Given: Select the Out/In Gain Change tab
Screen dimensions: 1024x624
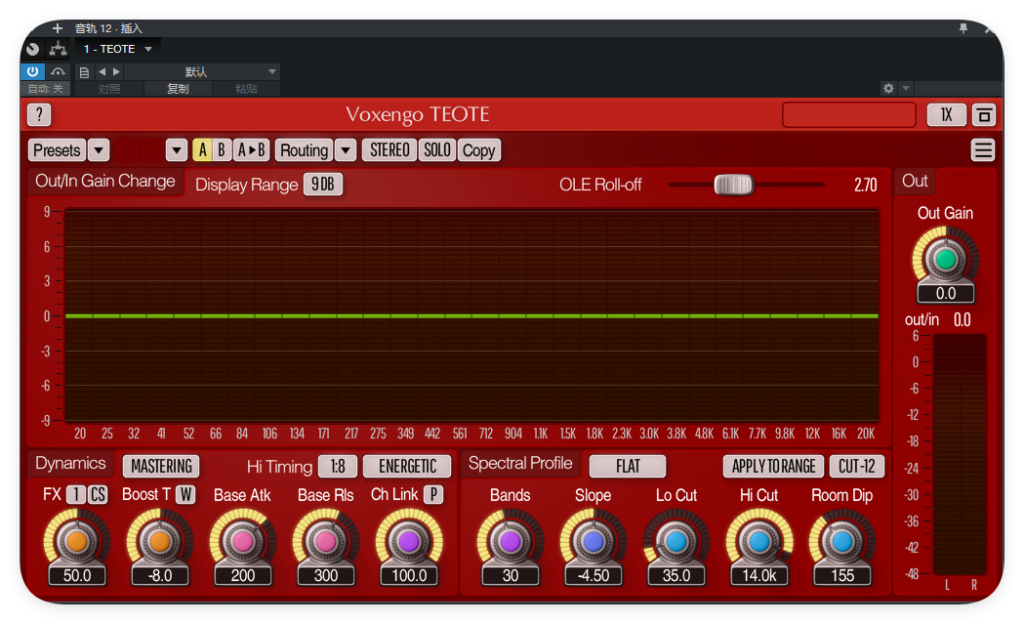Looking at the screenshot, I should (x=105, y=181).
